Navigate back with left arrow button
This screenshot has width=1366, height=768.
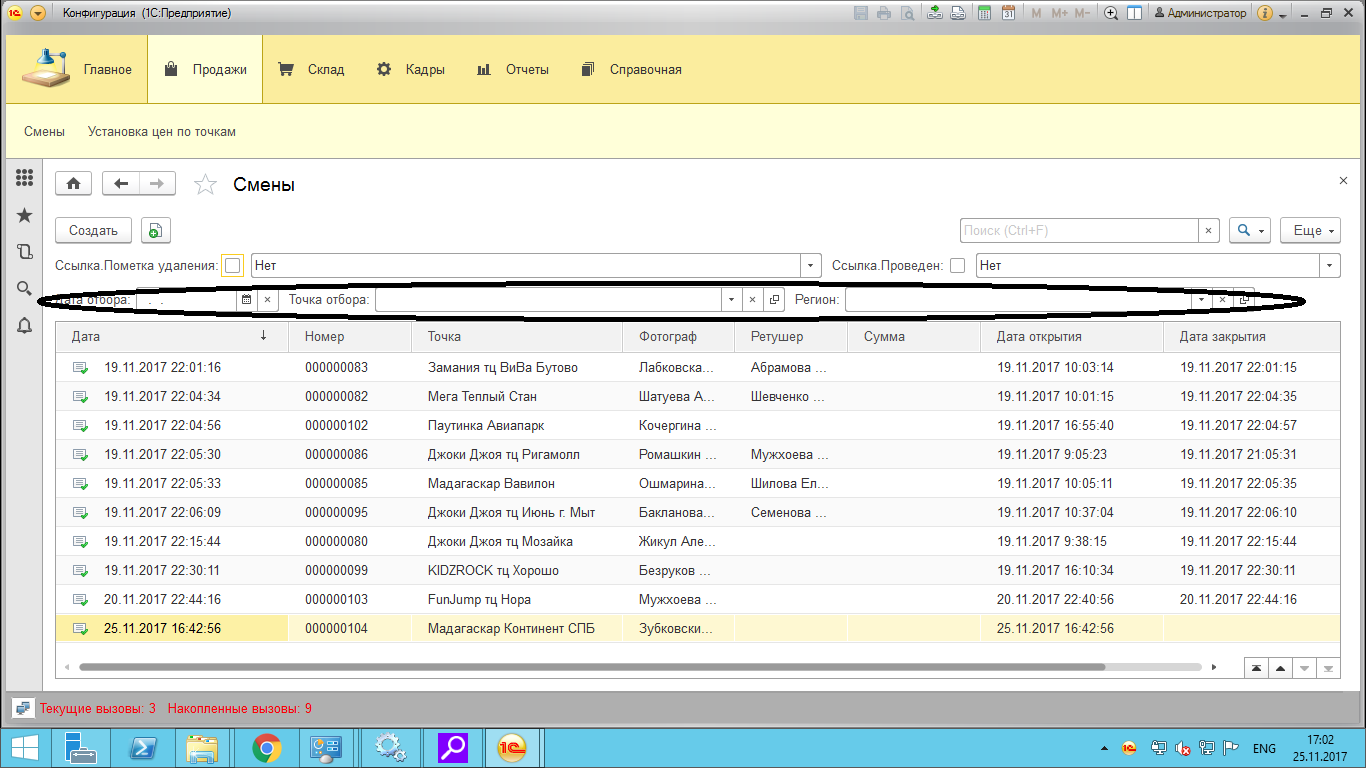click(121, 184)
